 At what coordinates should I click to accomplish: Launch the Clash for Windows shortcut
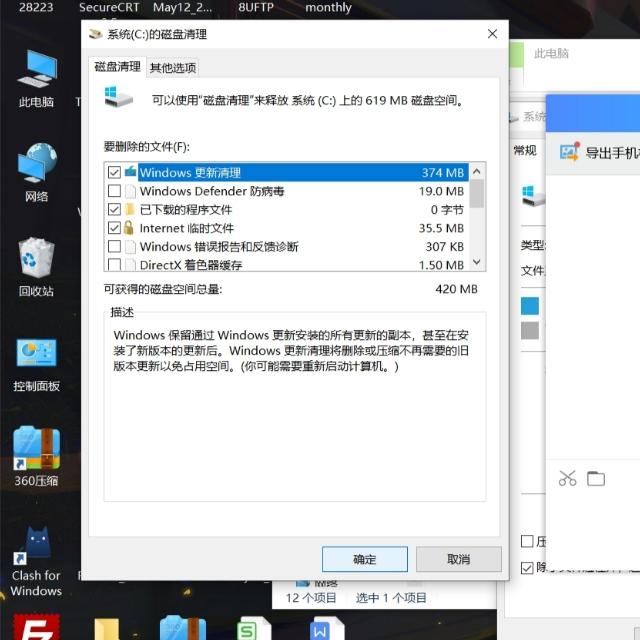(36, 561)
